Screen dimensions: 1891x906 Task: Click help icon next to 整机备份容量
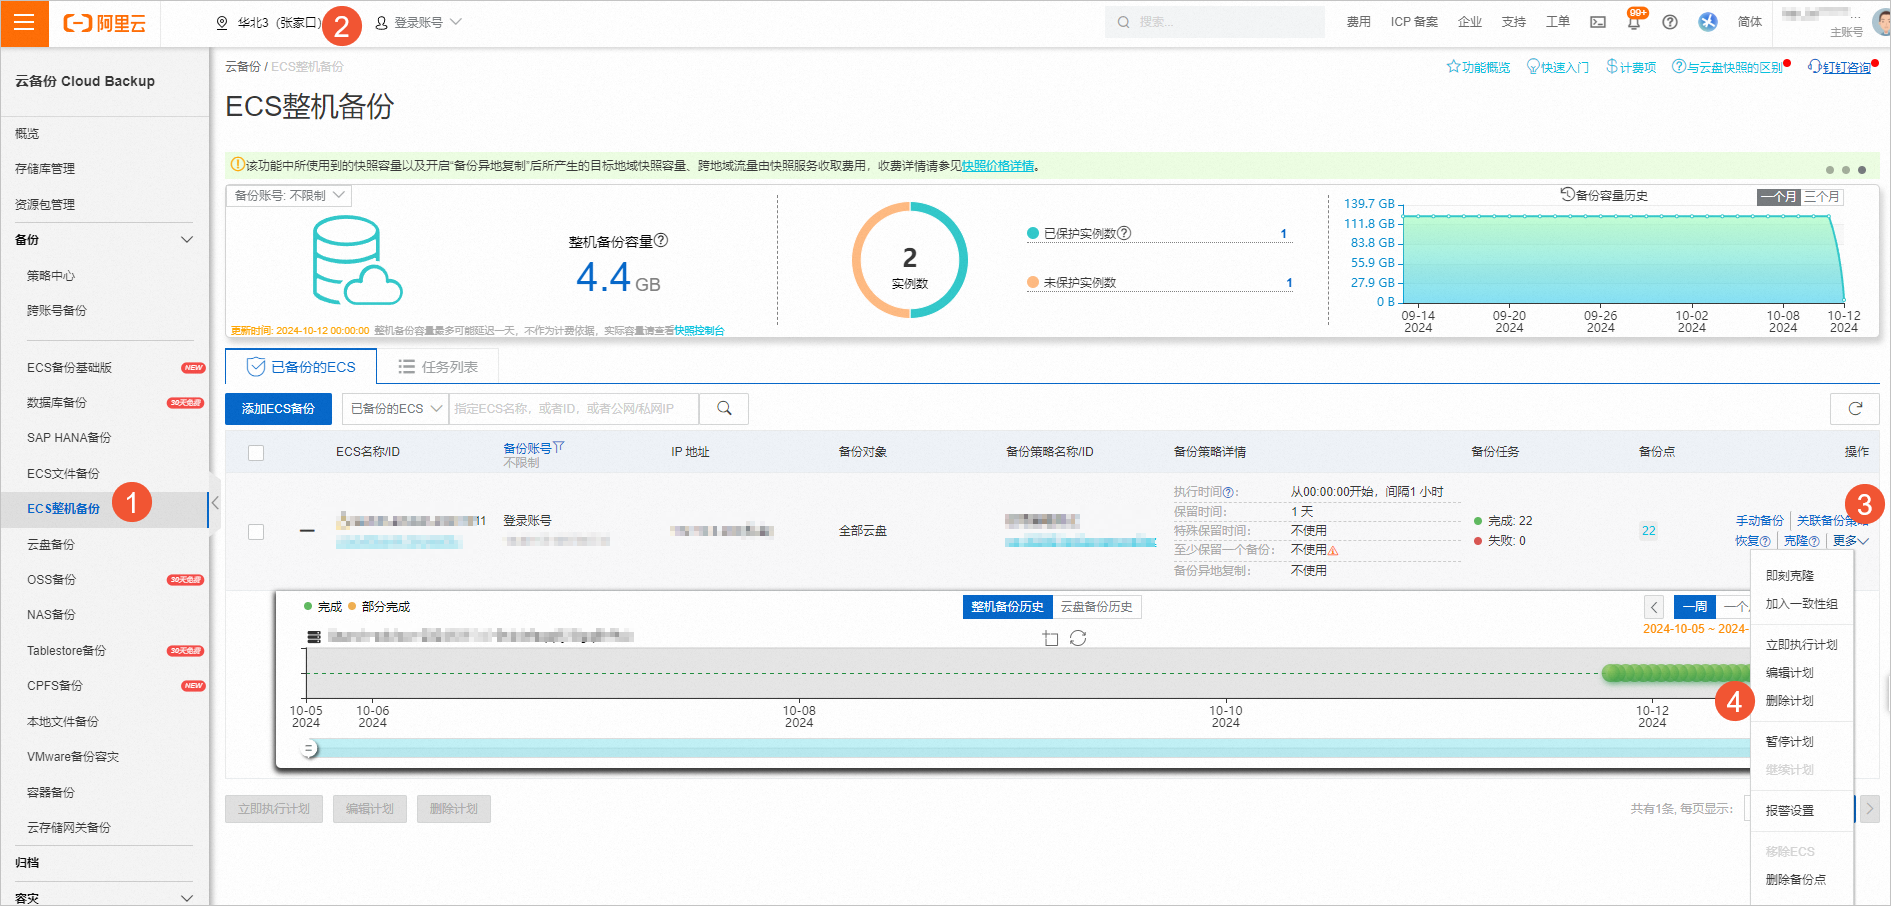661,241
